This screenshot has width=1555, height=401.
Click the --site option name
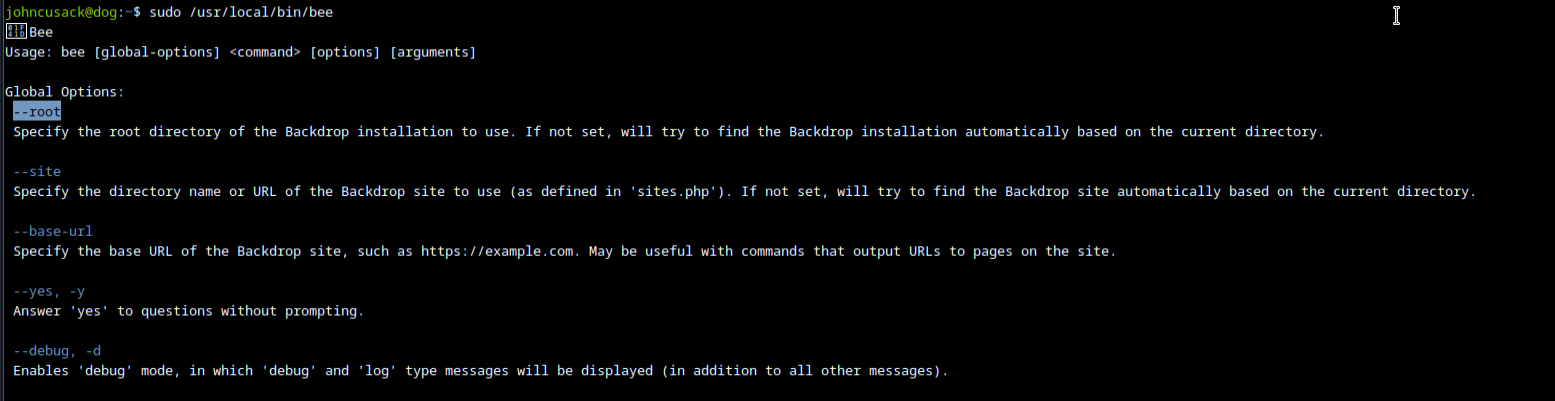point(37,172)
